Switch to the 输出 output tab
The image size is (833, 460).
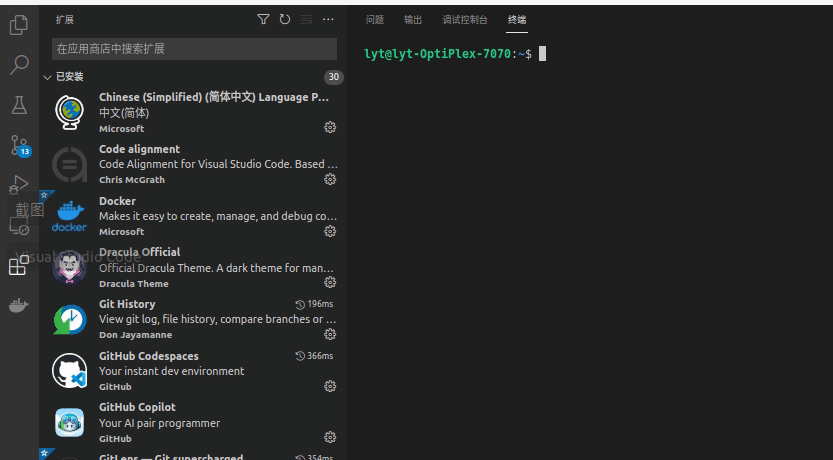413,20
